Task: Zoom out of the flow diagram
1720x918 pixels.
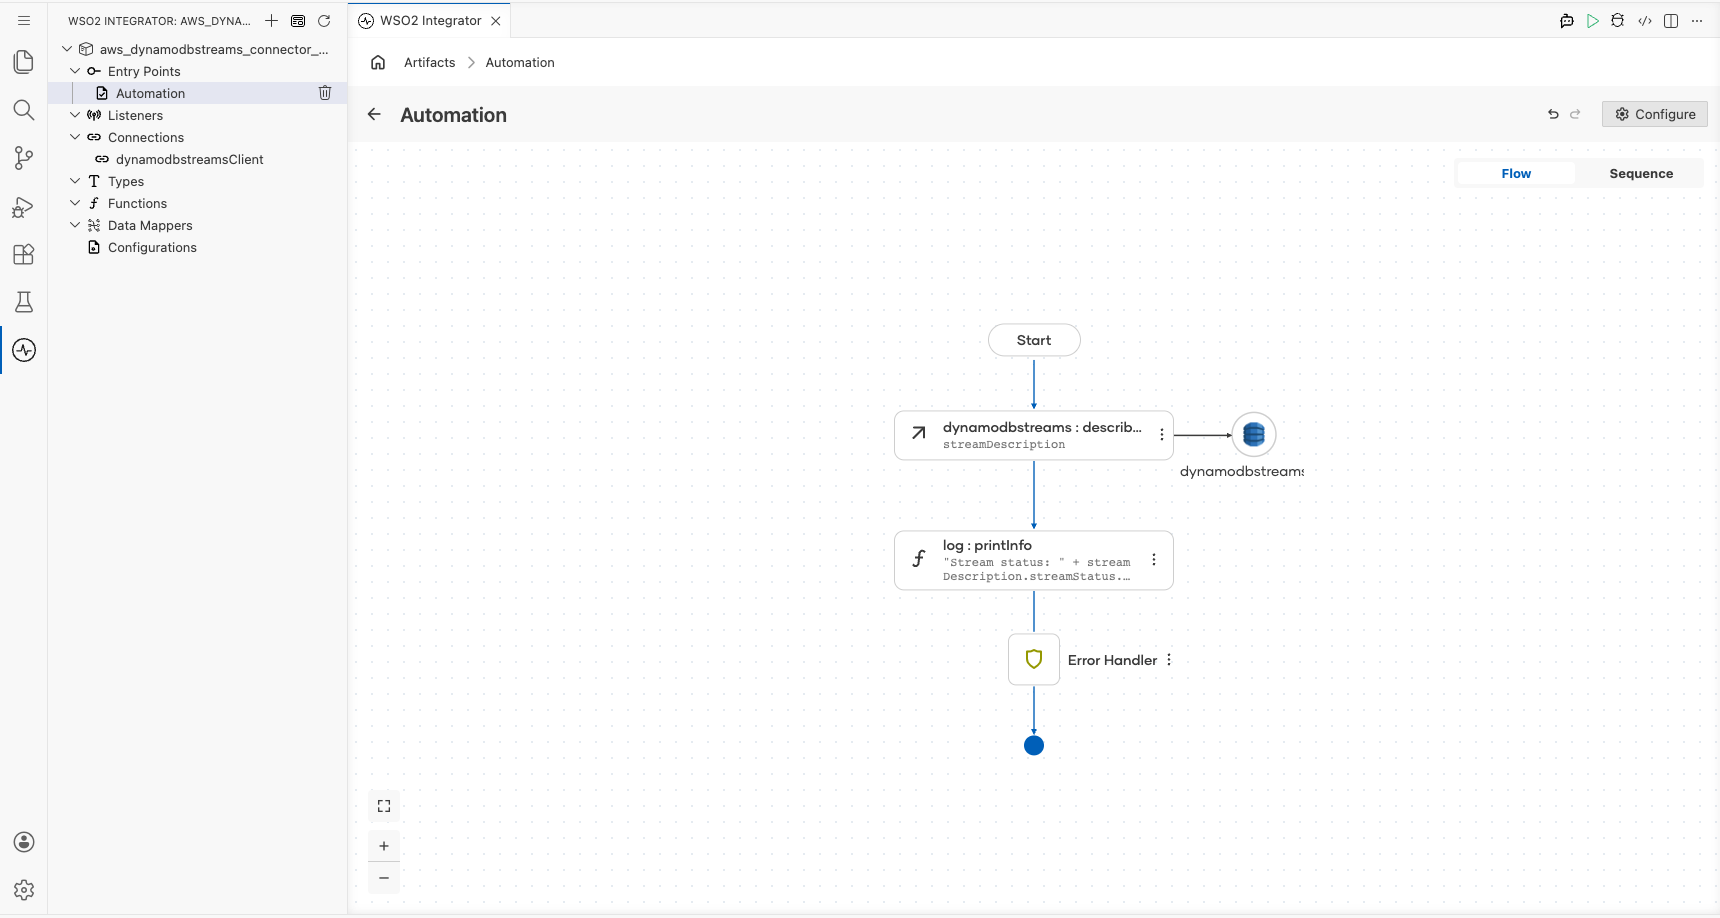Action: 384,878
